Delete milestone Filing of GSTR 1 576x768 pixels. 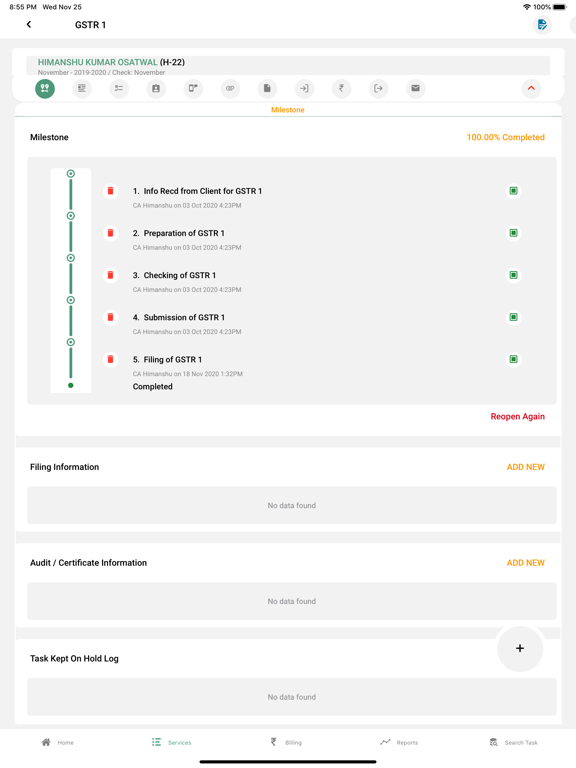pyautogui.click(x=111, y=359)
